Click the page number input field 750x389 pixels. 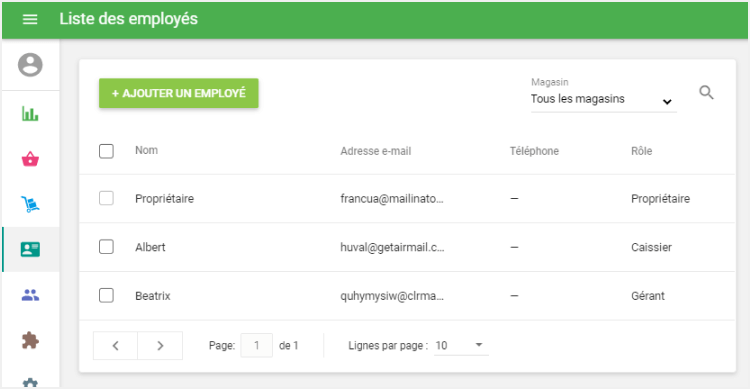(x=257, y=345)
